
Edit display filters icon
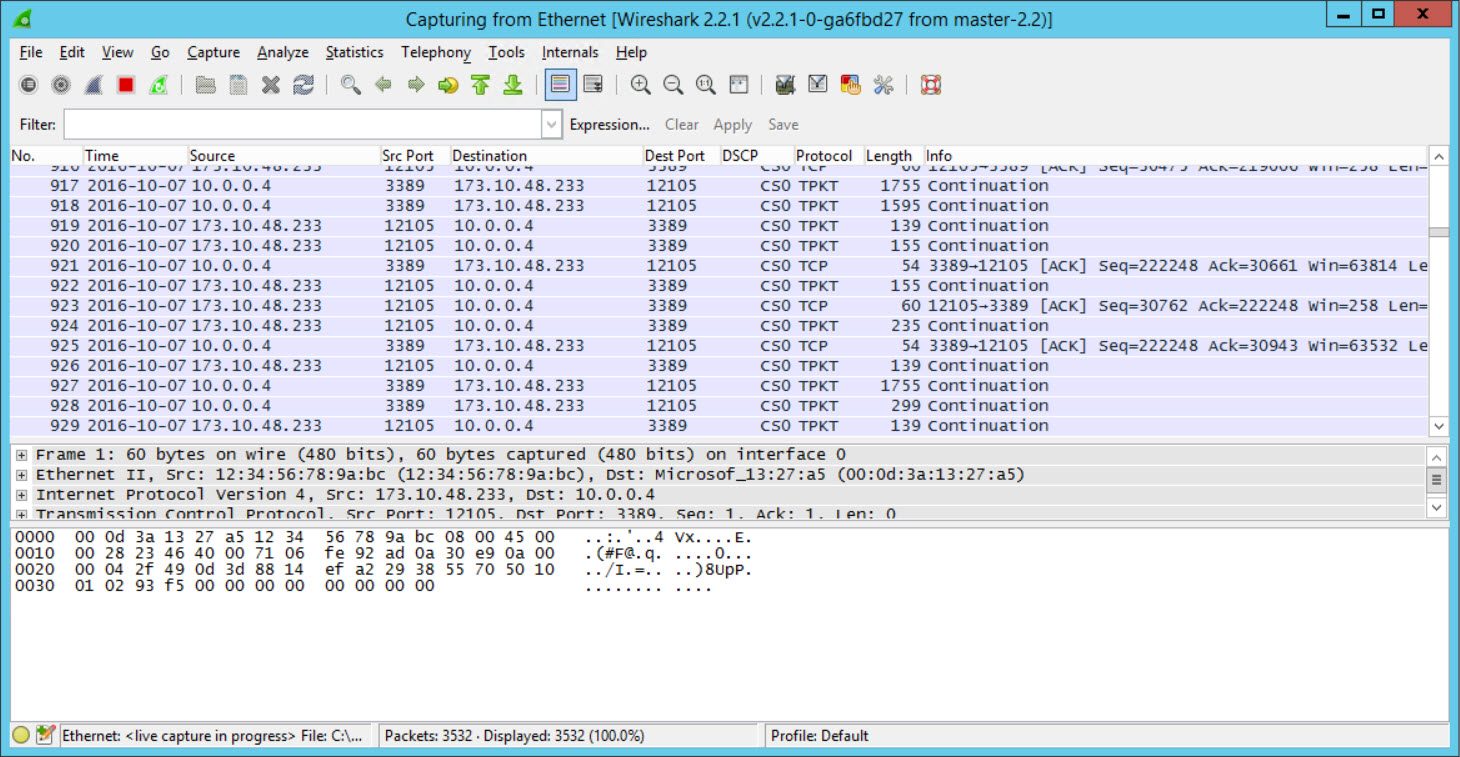(818, 85)
